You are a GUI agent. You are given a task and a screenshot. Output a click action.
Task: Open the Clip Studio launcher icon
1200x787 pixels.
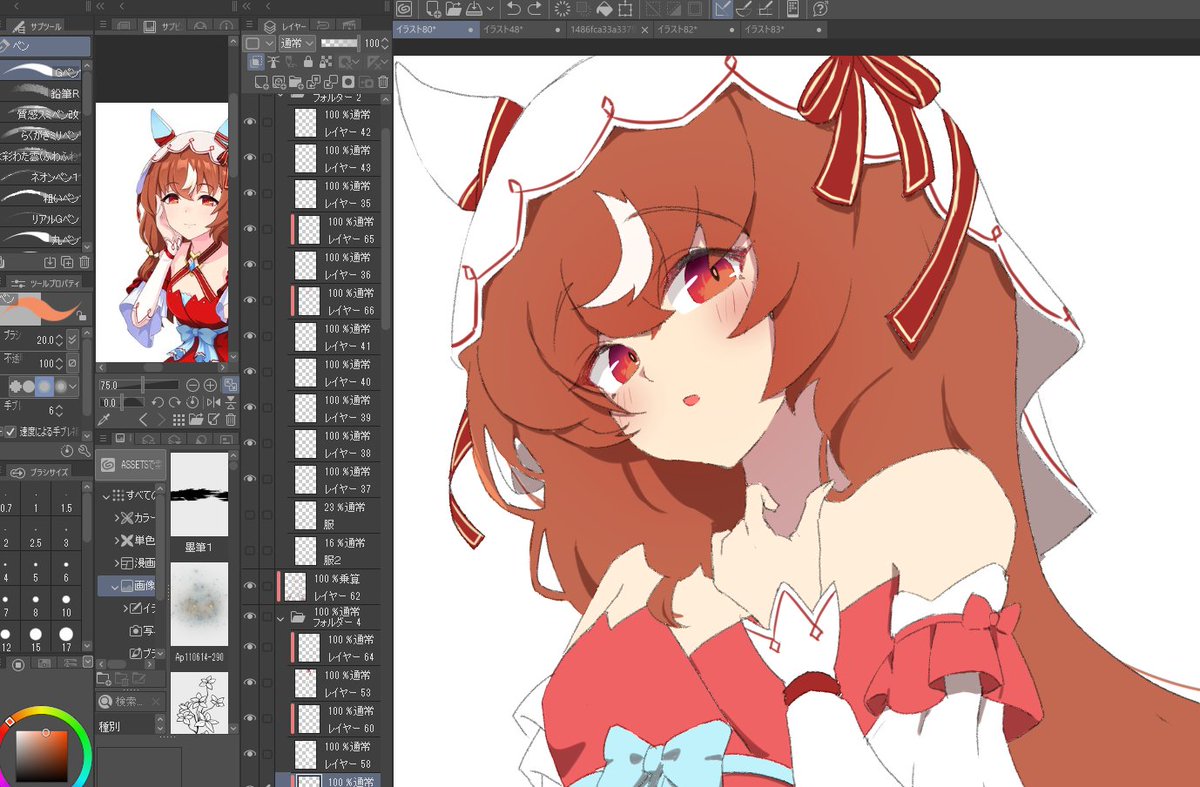404,9
